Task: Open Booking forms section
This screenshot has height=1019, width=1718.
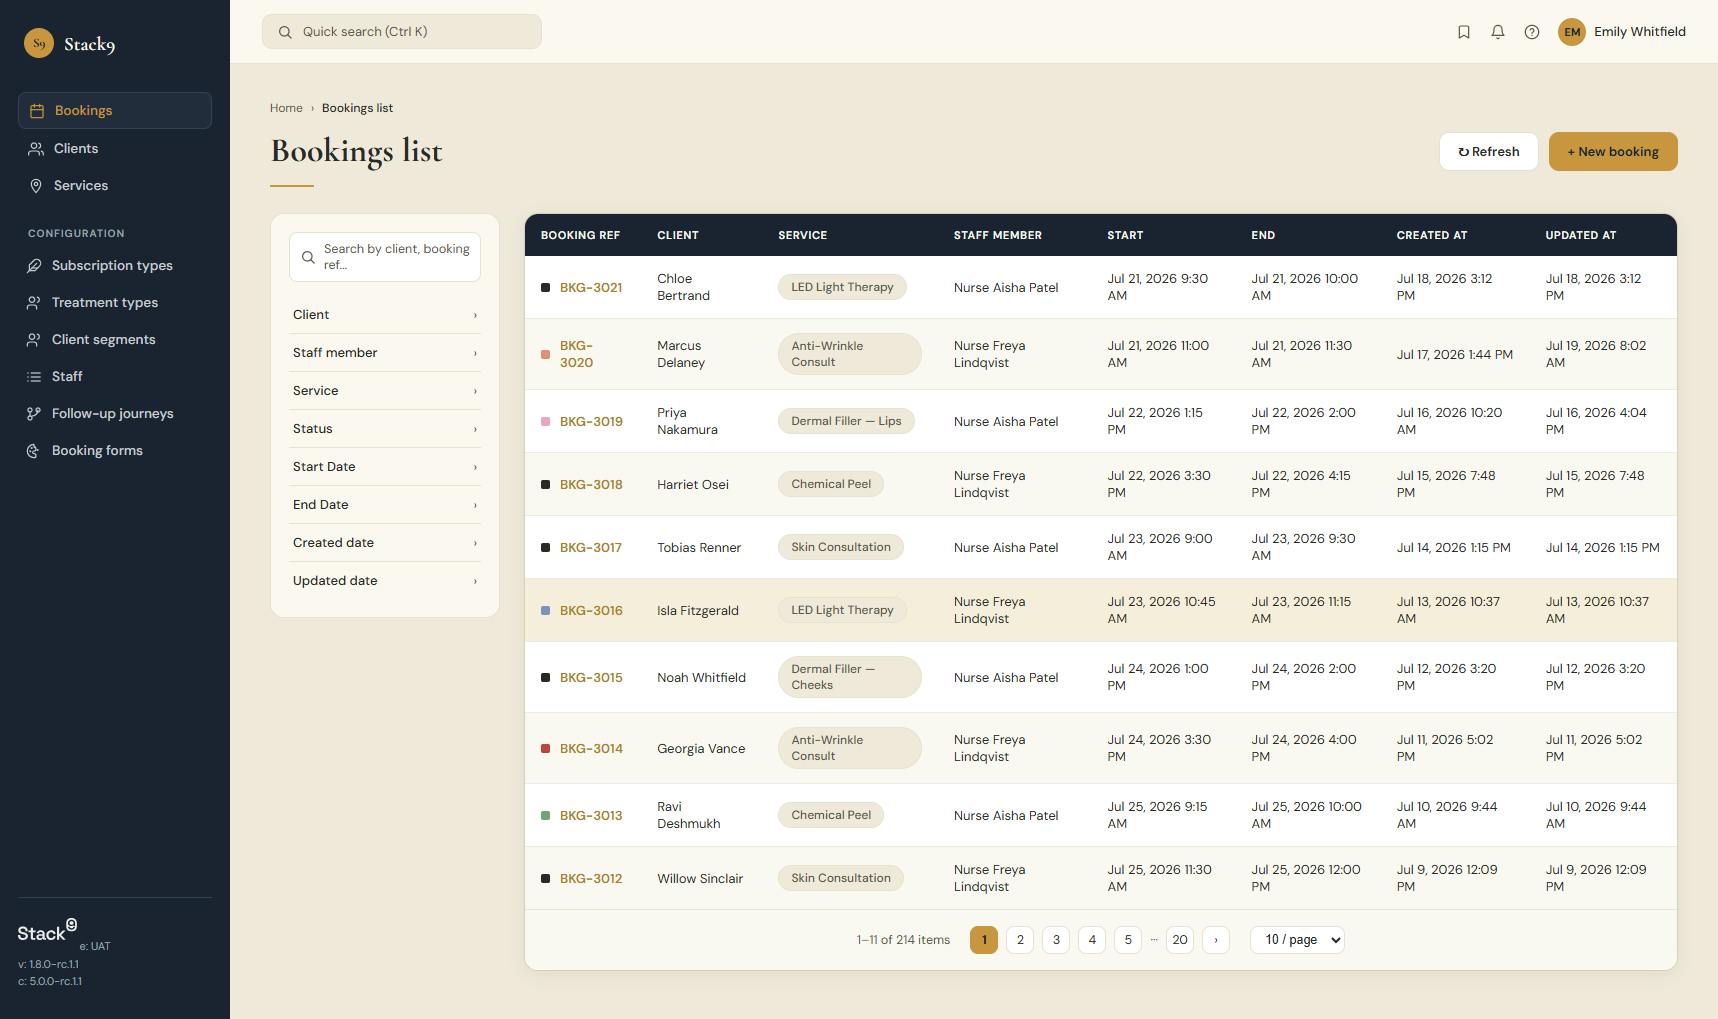Action: click(x=115, y=451)
